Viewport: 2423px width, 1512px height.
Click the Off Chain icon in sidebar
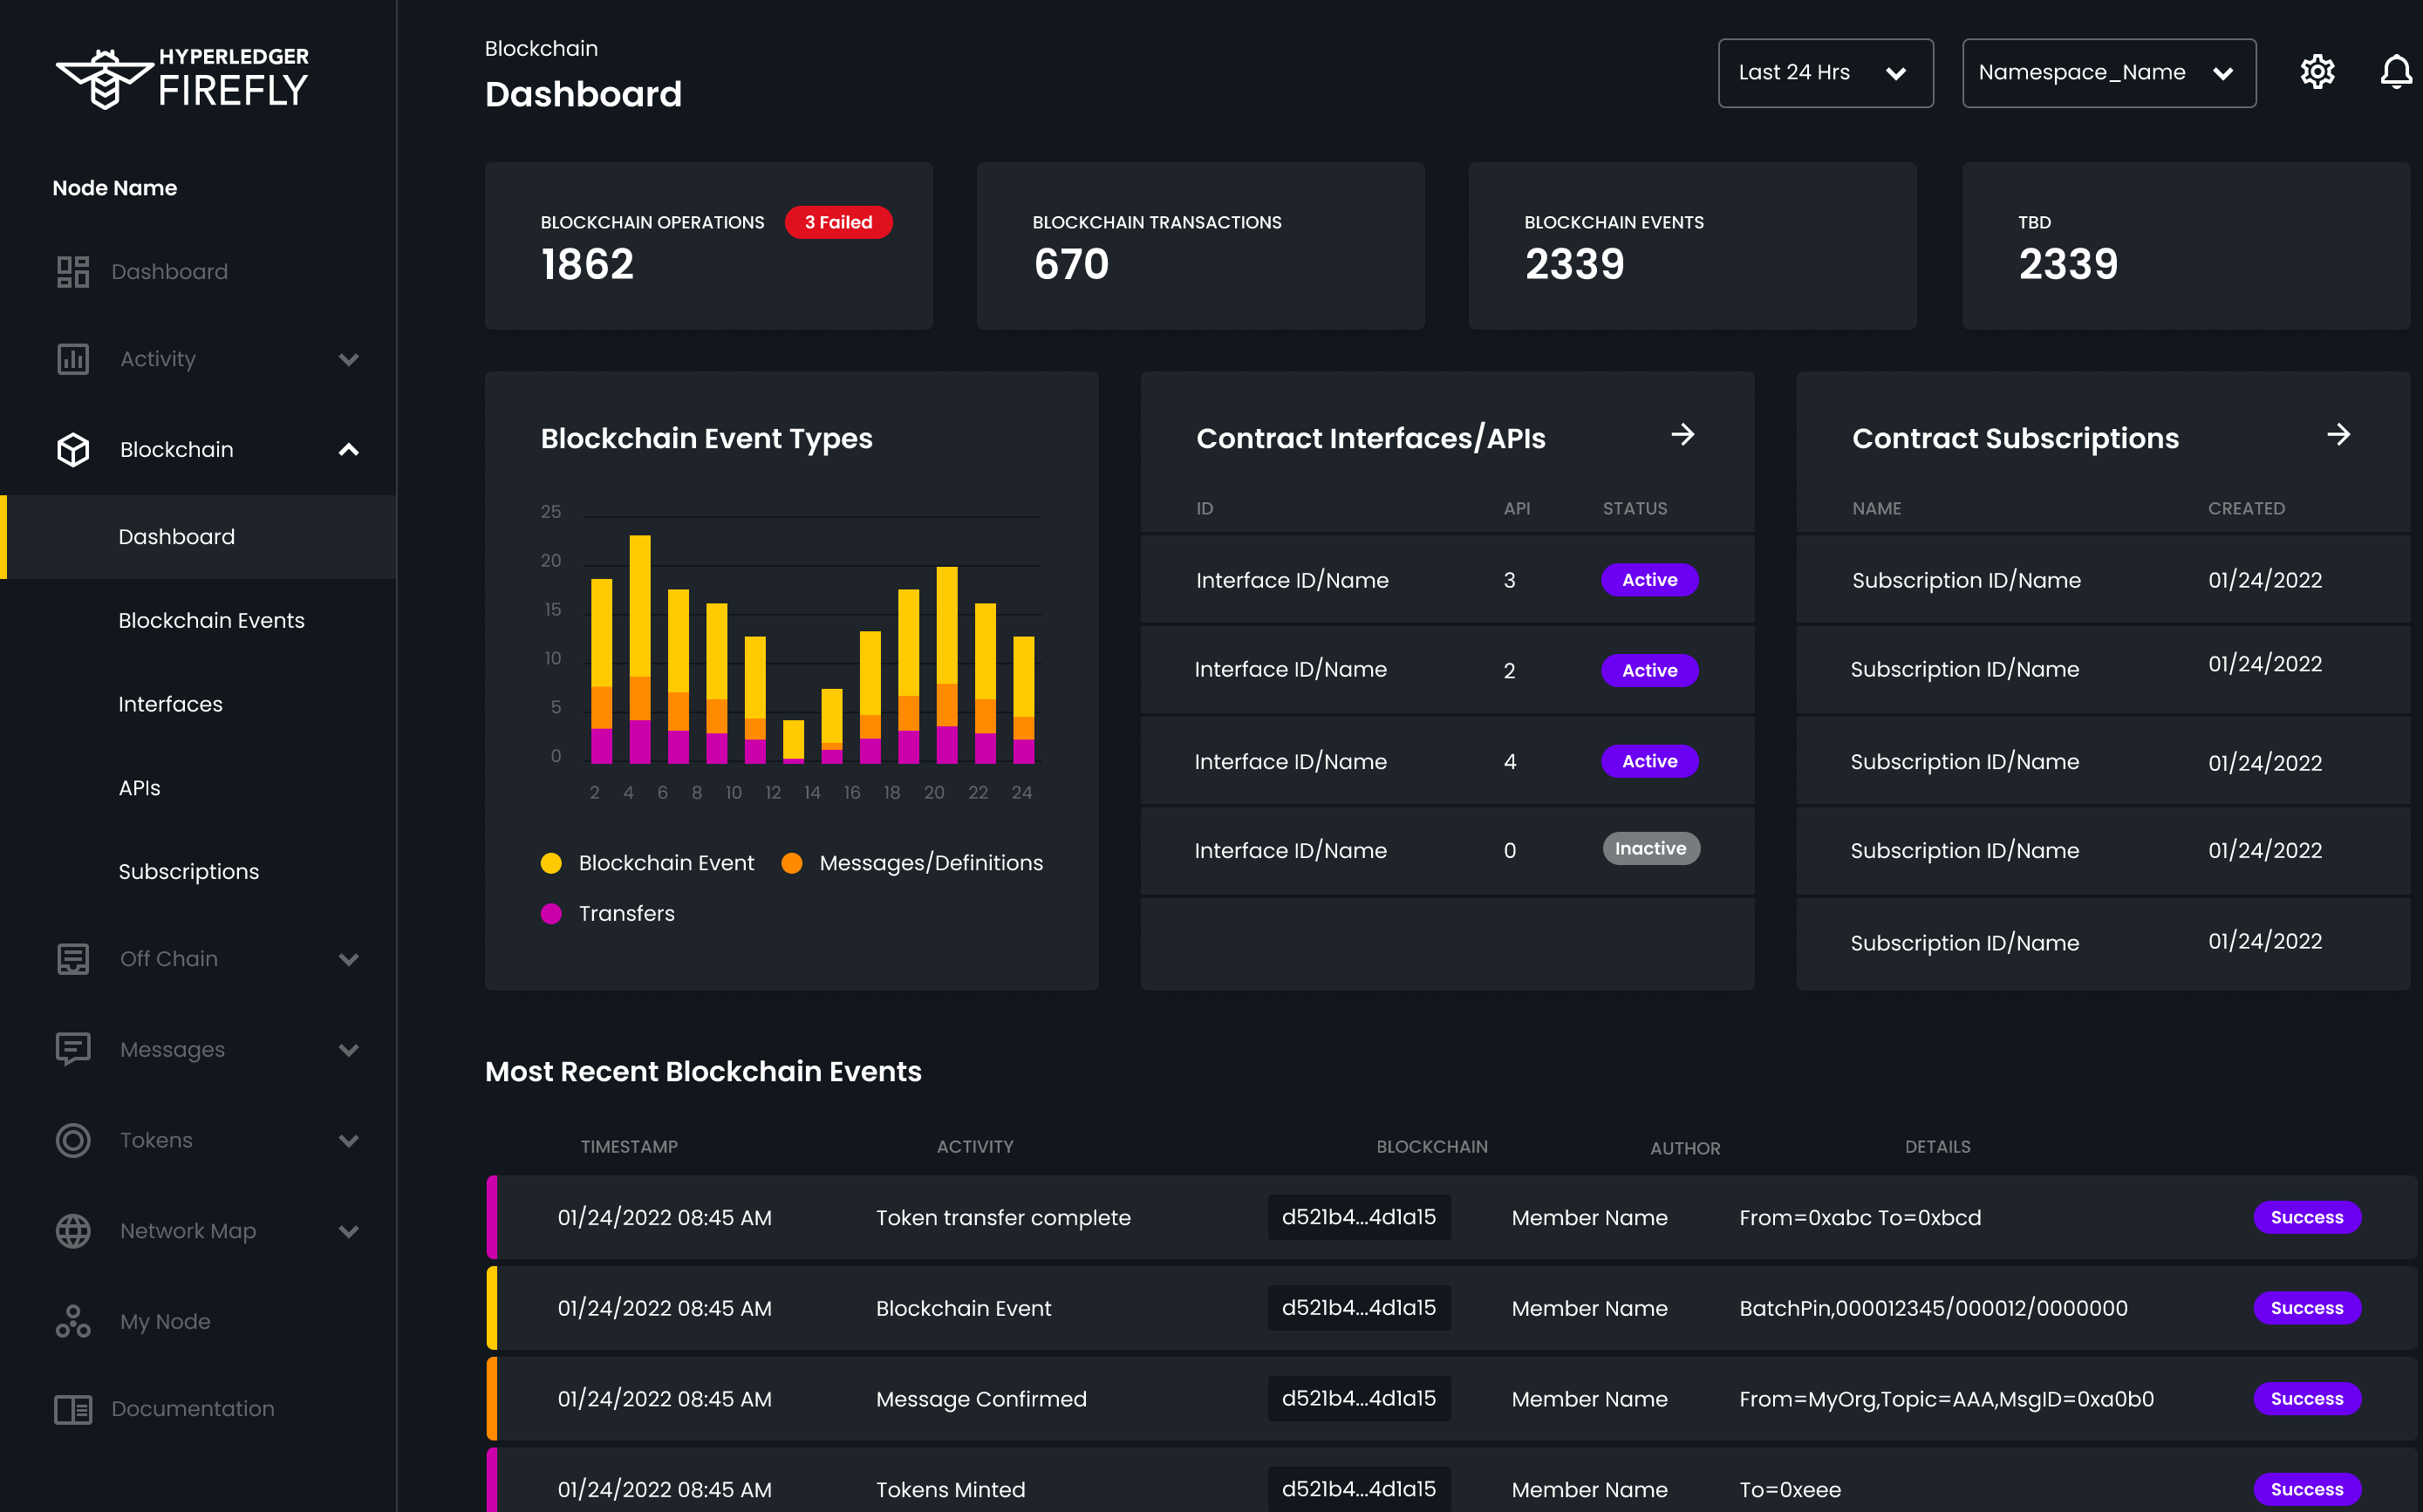point(72,958)
